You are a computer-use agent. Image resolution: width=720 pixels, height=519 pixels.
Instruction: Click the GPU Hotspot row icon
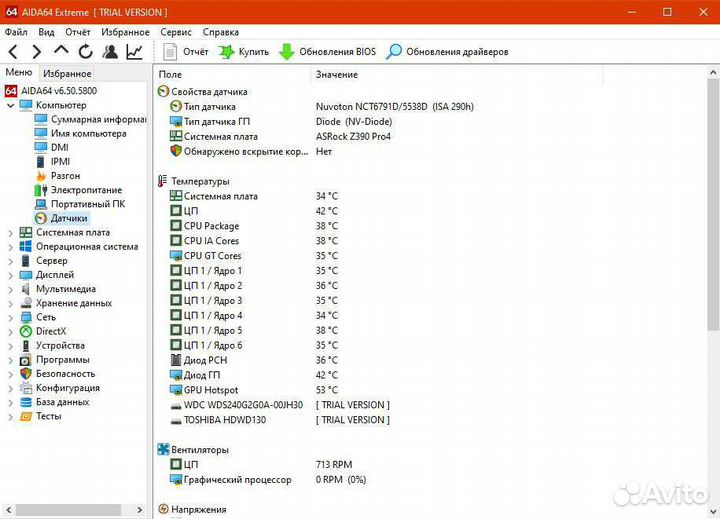176,390
